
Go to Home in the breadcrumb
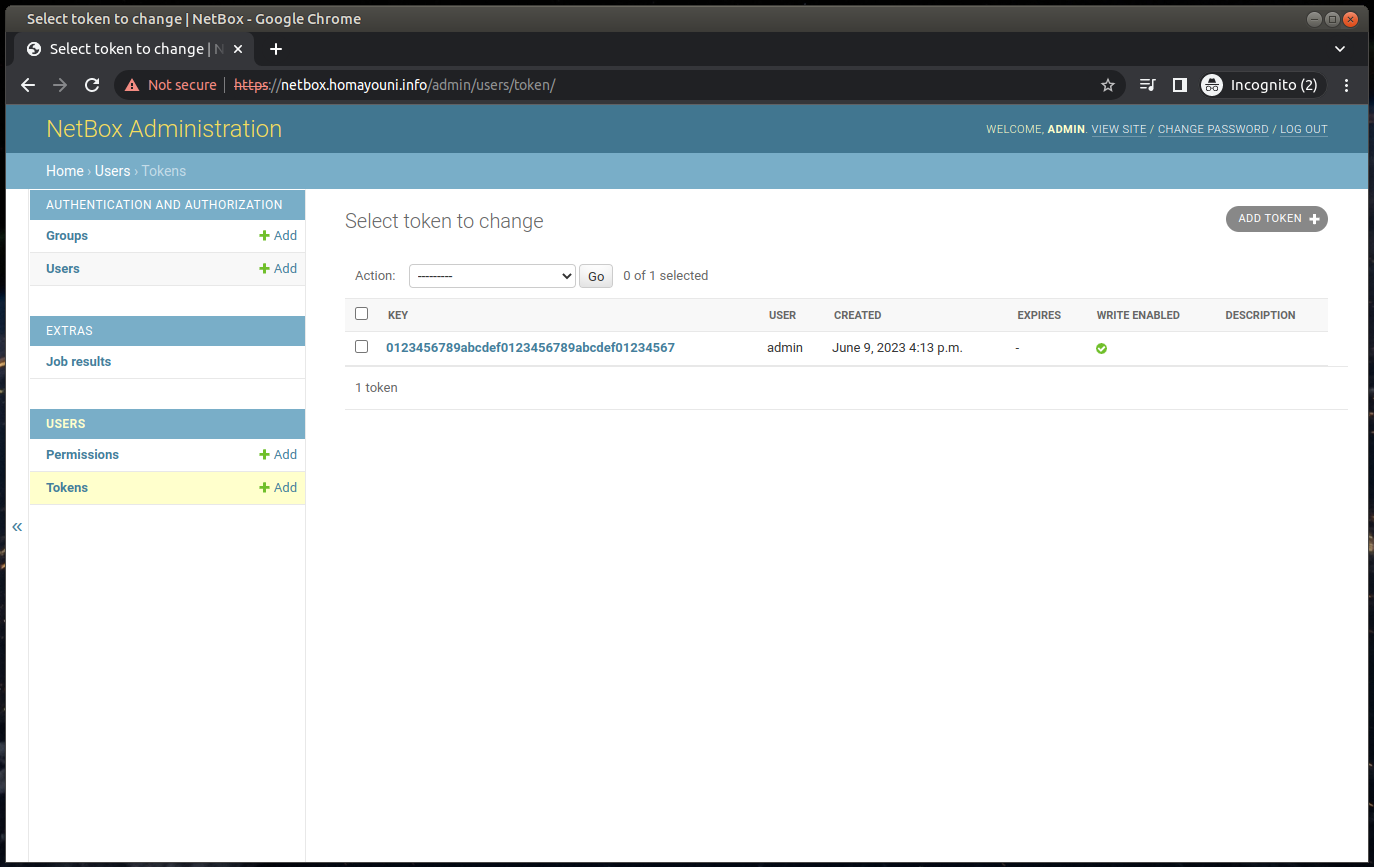coord(65,171)
